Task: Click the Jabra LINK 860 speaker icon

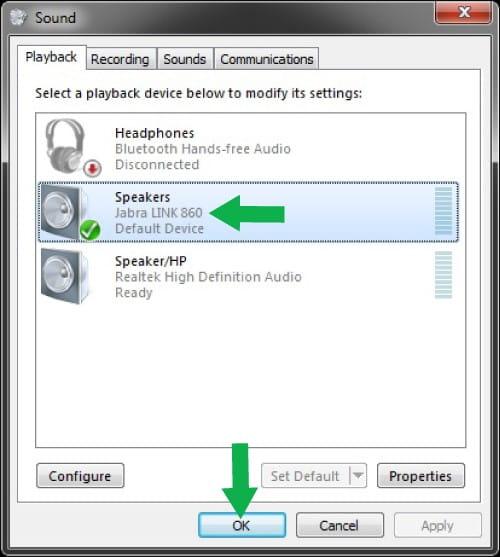Action: pos(64,212)
